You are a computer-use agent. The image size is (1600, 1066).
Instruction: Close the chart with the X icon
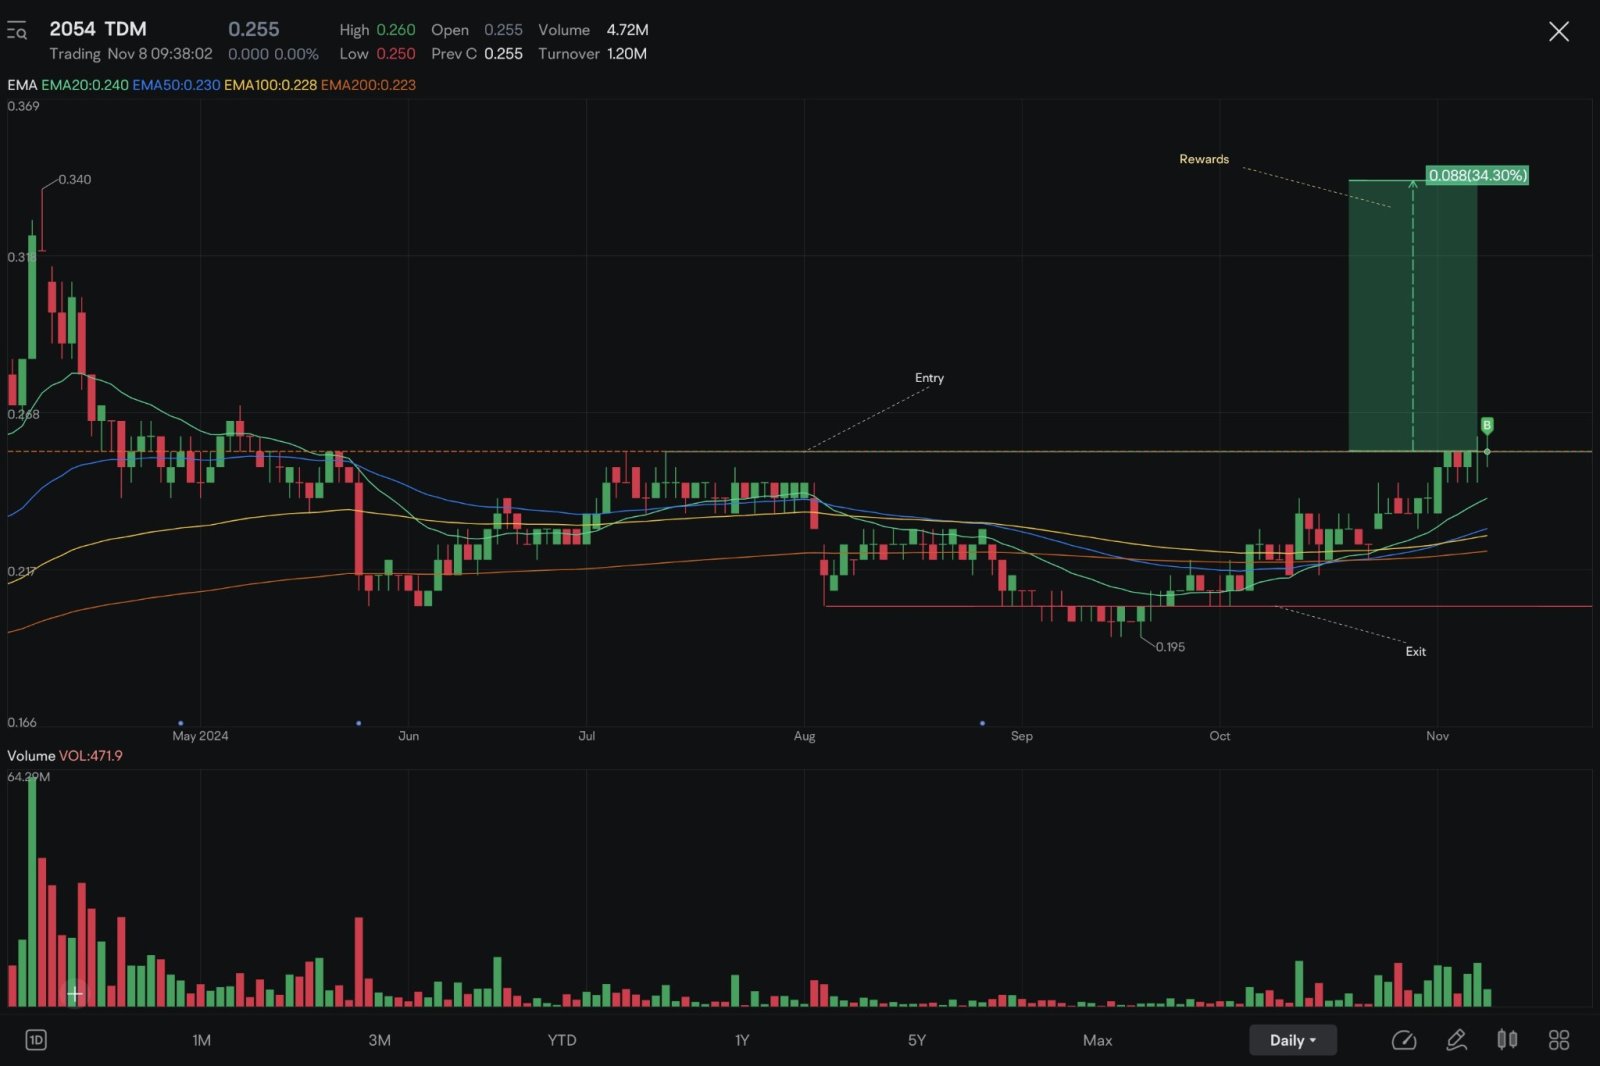1558,32
